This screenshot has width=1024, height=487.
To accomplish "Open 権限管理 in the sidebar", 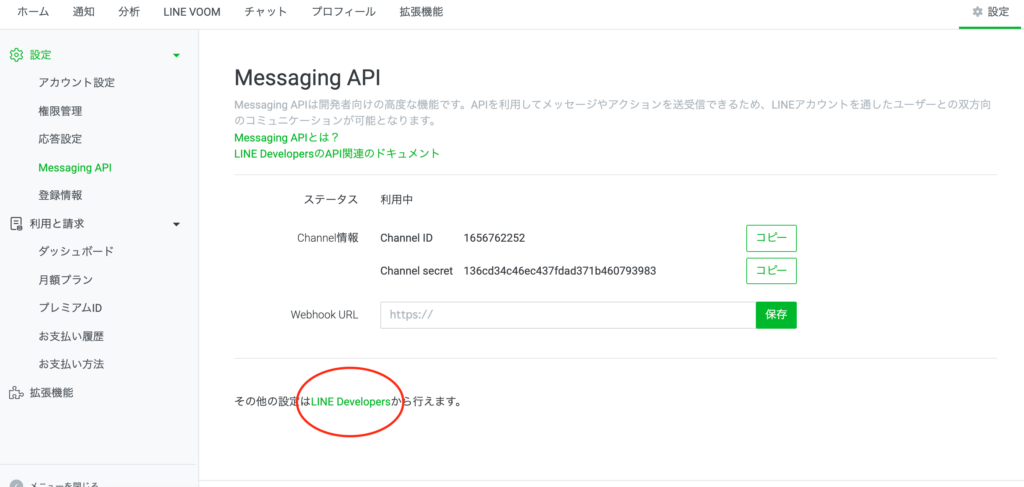I will coord(60,112).
